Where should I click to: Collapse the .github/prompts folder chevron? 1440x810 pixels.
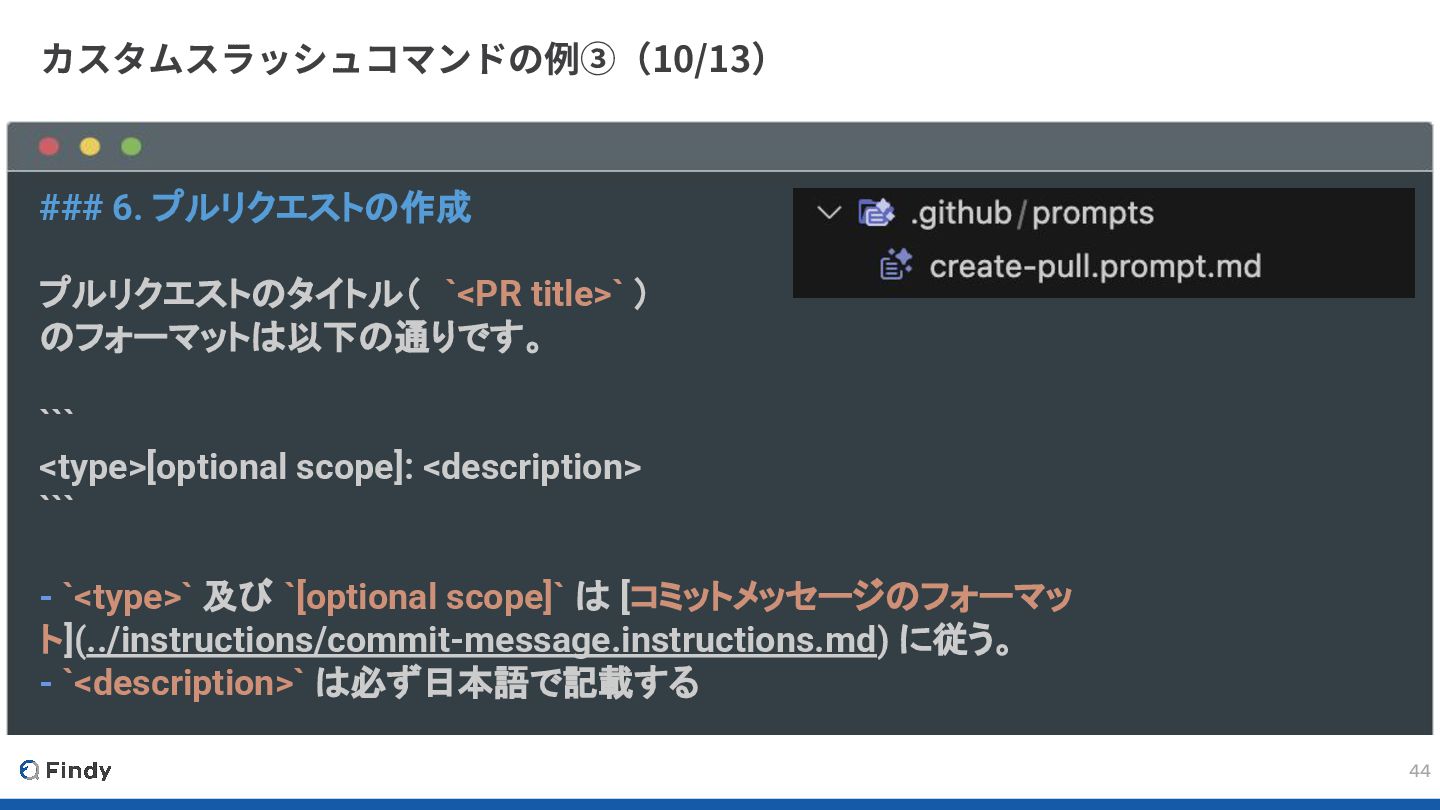tap(829, 213)
